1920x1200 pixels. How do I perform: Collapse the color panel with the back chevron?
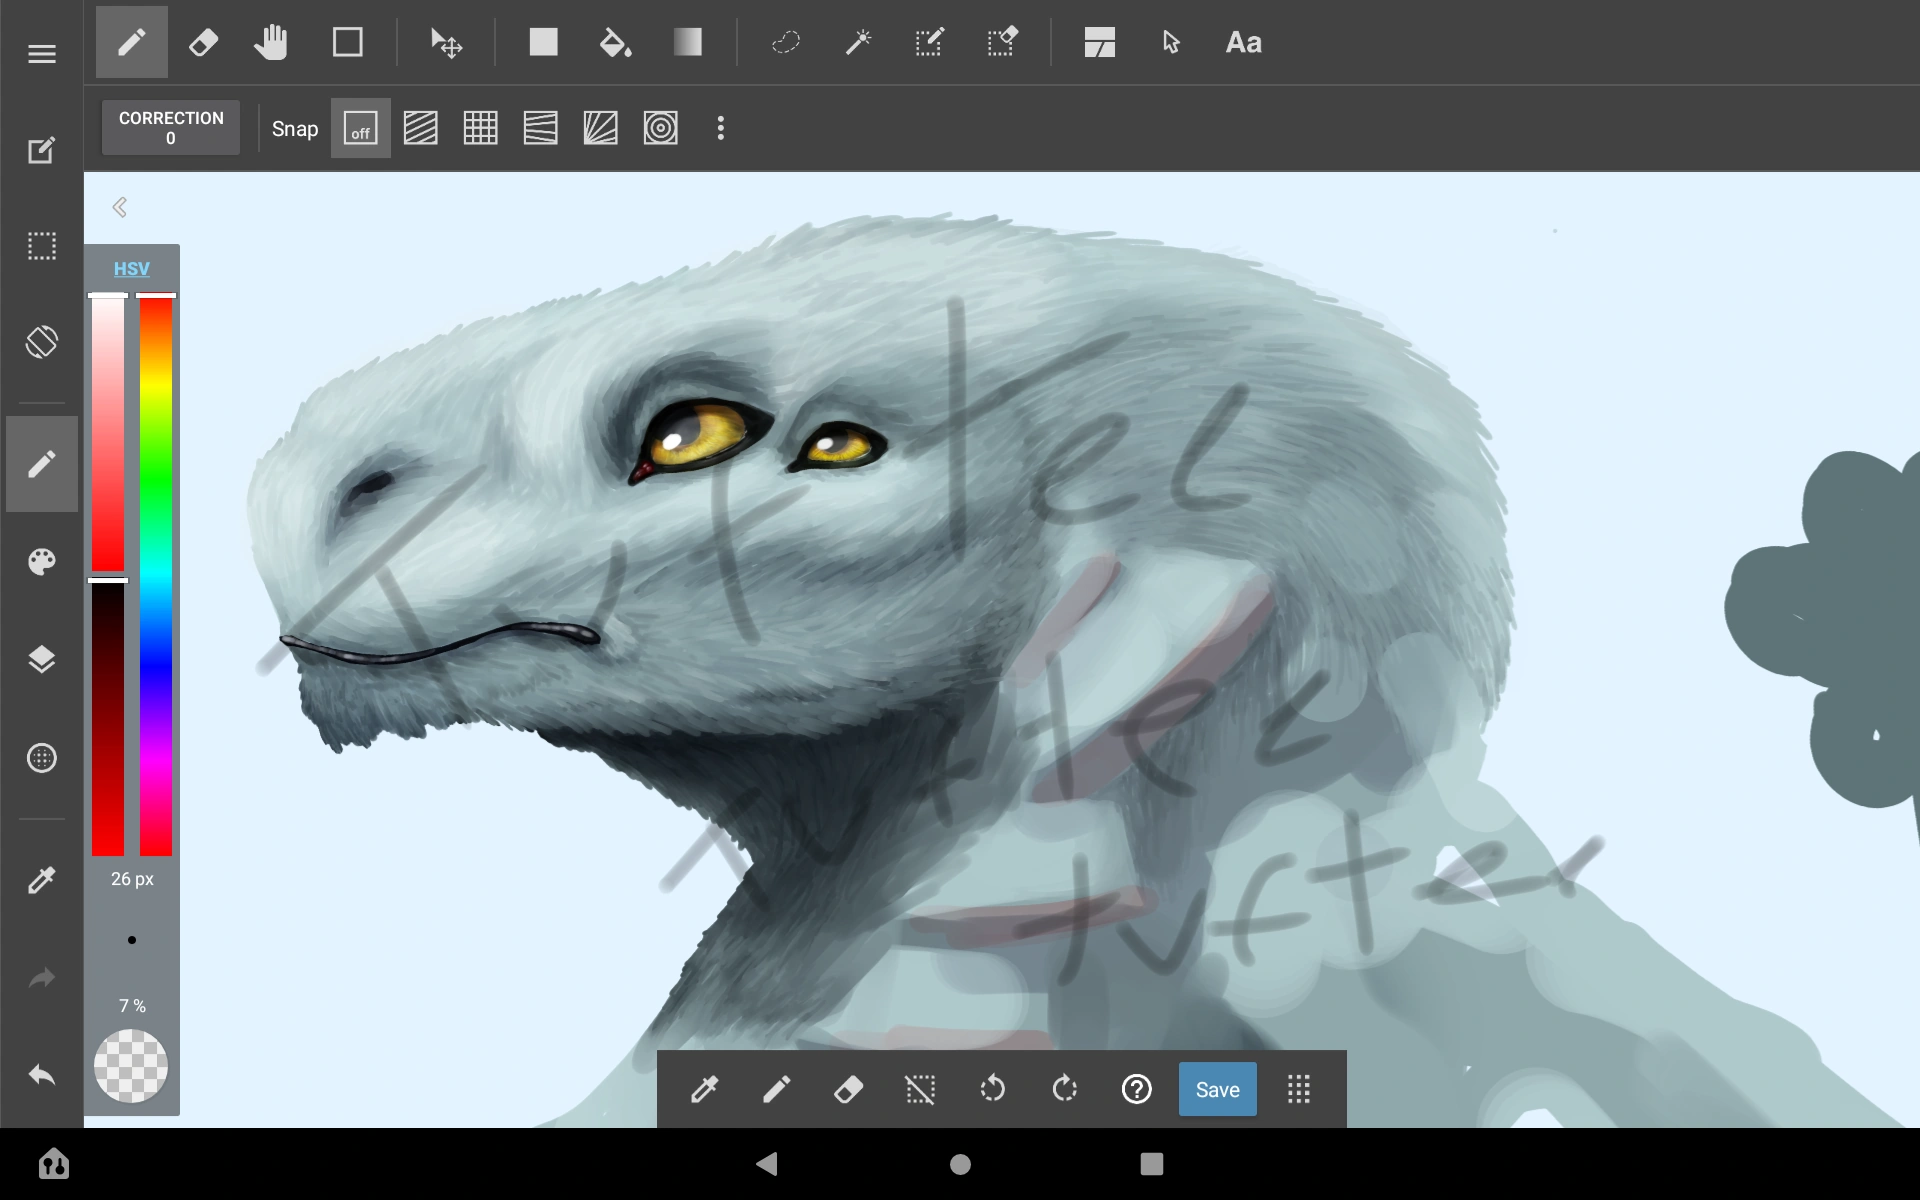click(x=119, y=206)
